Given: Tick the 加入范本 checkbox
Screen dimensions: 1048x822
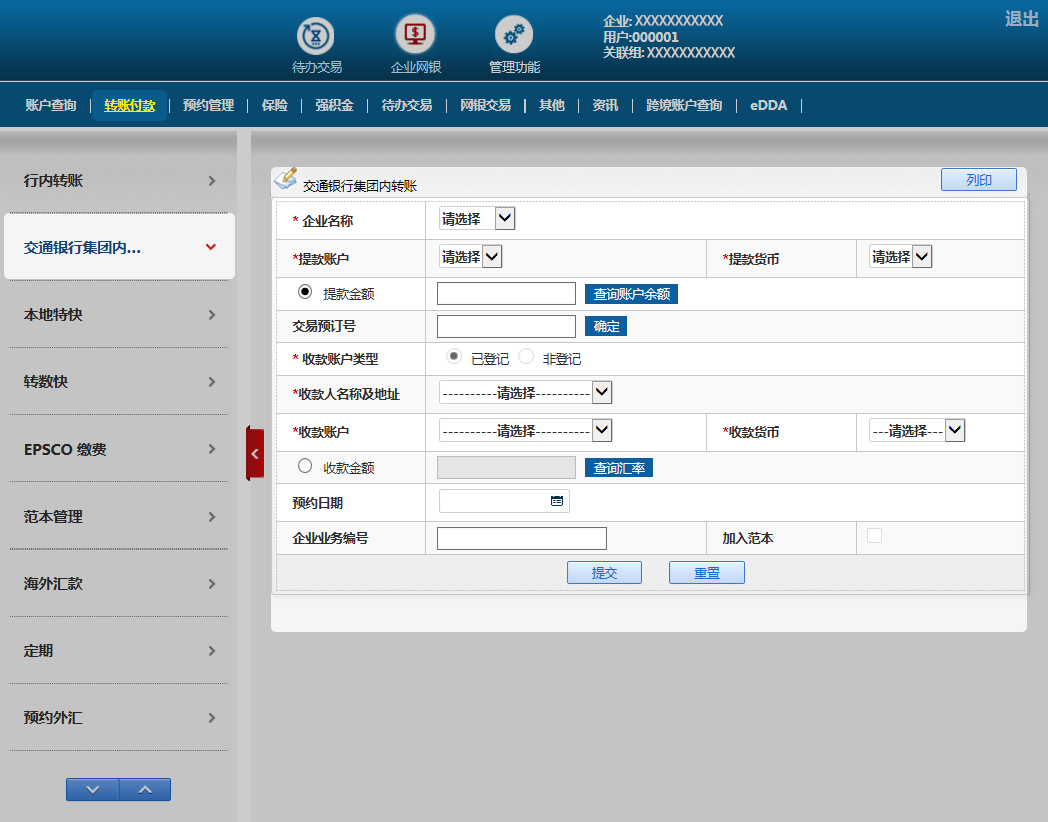Looking at the screenshot, I should [874, 535].
